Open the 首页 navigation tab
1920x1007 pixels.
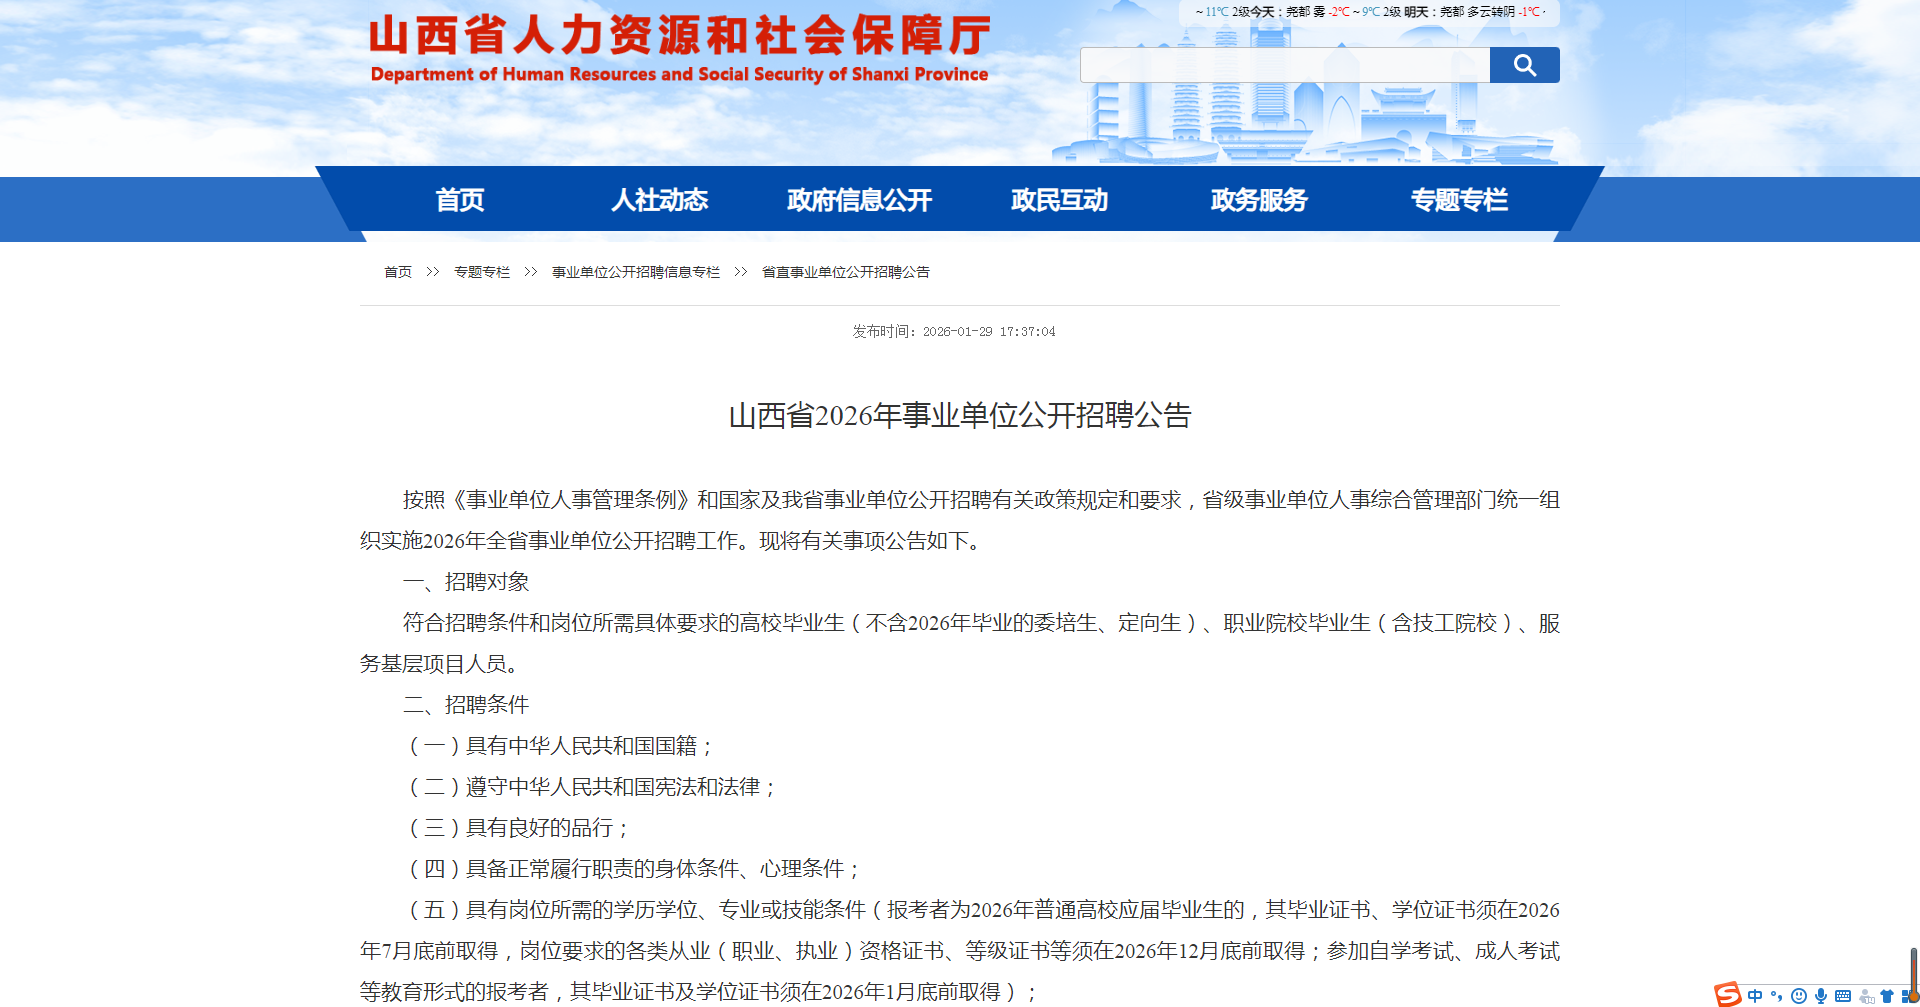click(460, 200)
